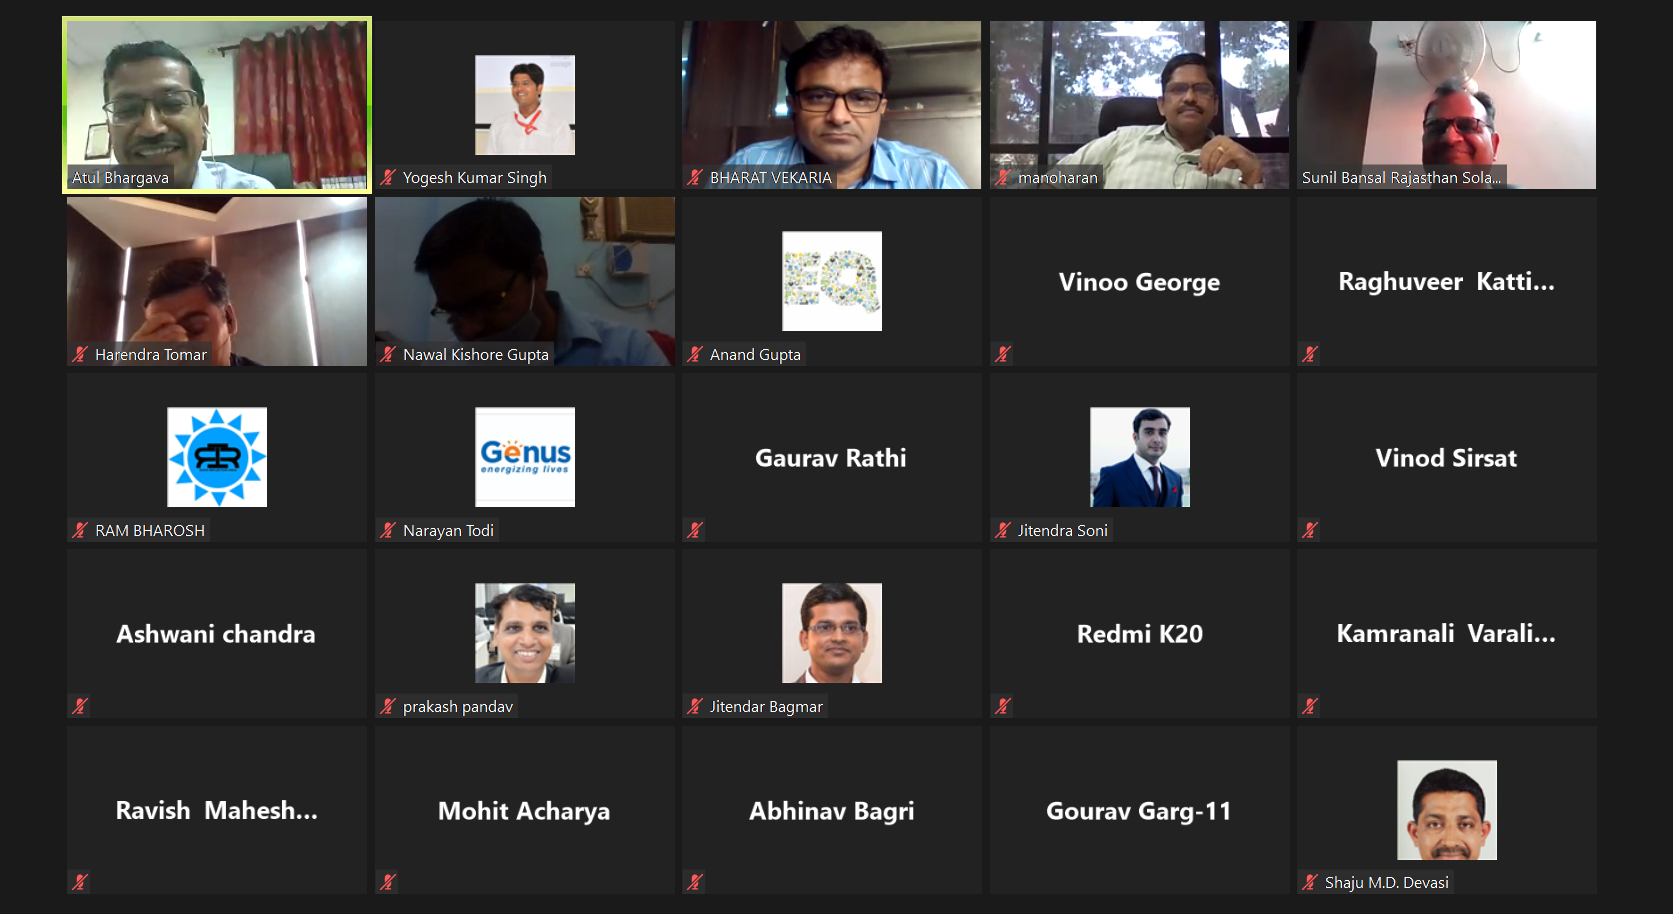Click muted mic icon on Harendra Tomar tile
Viewport: 1673px width, 914px height.
pyautogui.click(x=80, y=354)
